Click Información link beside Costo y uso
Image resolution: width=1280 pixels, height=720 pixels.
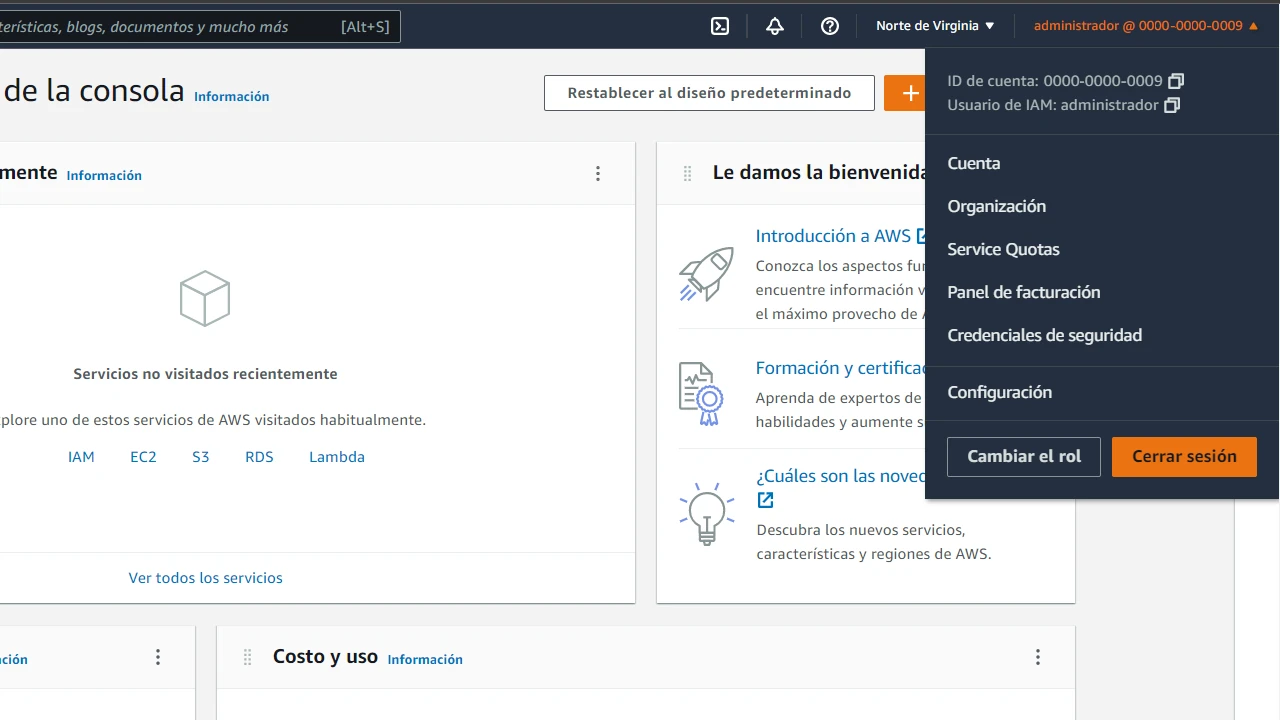pyautogui.click(x=425, y=660)
